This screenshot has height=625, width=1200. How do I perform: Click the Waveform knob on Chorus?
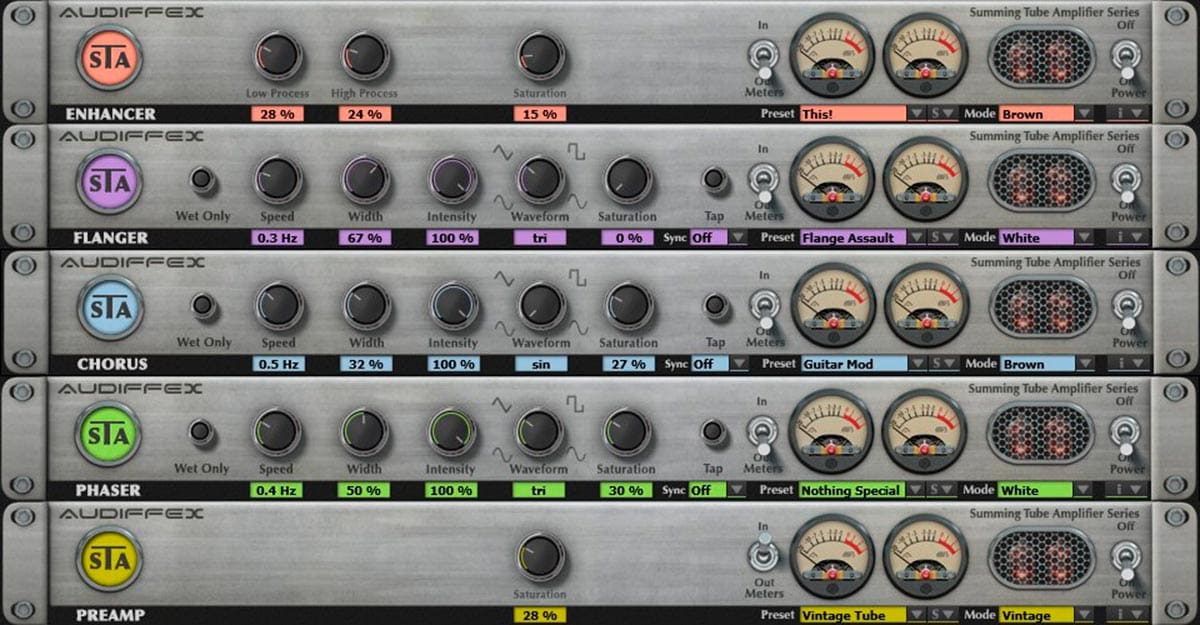pyautogui.click(x=541, y=306)
